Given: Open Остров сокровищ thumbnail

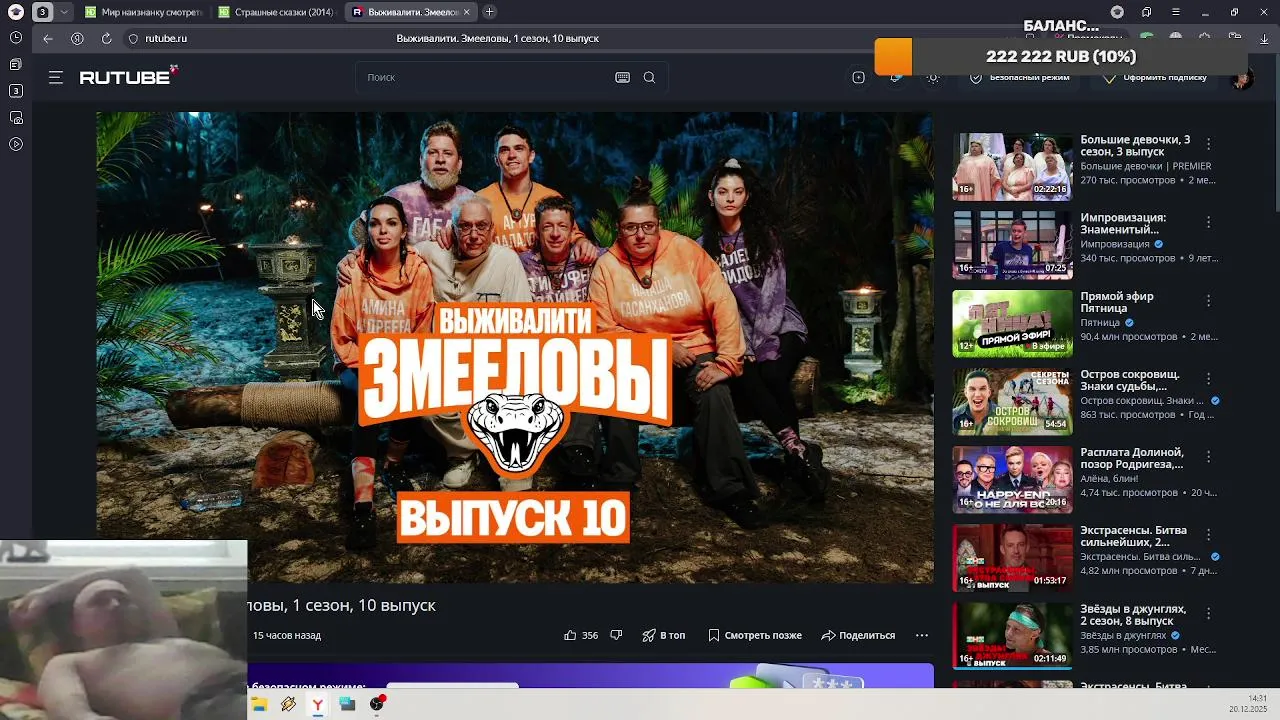Looking at the screenshot, I should (x=1012, y=400).
